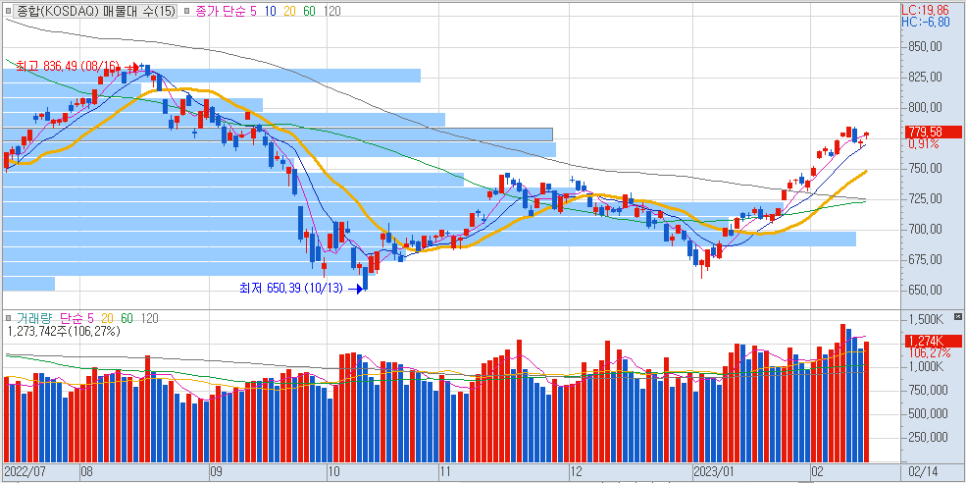Screen dimensions: 966x483
Task: Click the red 779.58 current price tag
Action: (924, 132)
